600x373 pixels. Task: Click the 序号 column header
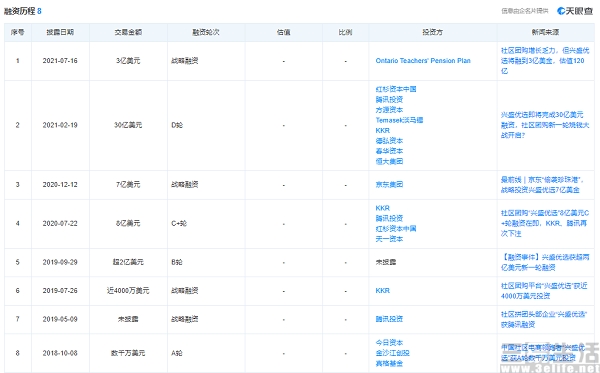click(x=18, y=32)
